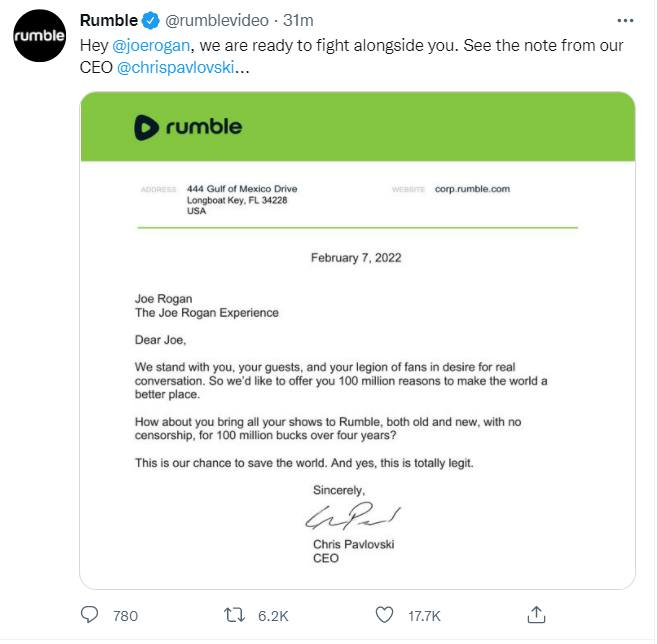Click the 17.7K likes count

[x=426, y=615]
